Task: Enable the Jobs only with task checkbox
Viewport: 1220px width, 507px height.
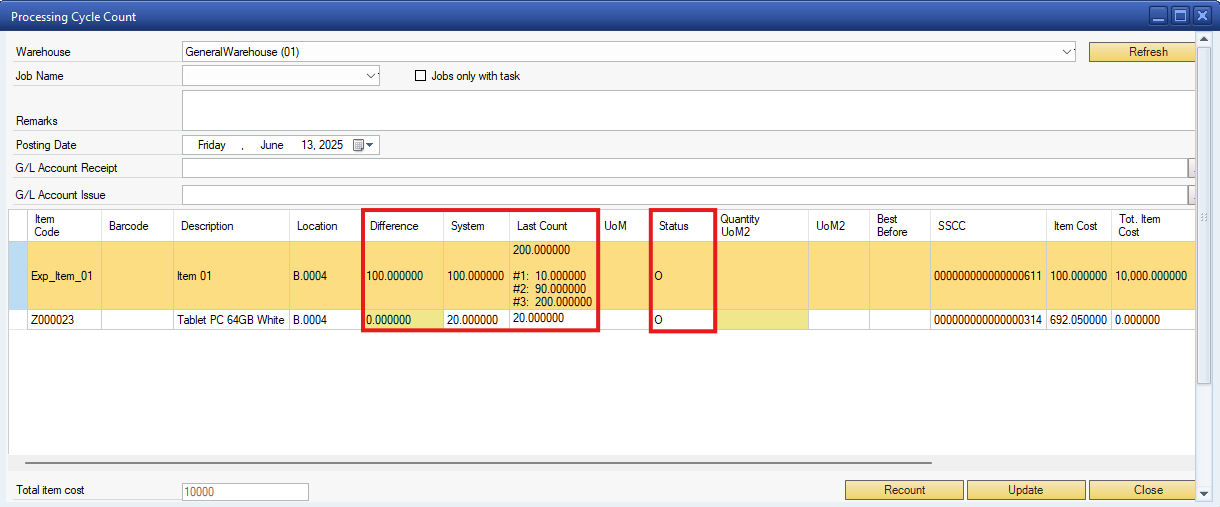Action: click(x=421, y=76)
